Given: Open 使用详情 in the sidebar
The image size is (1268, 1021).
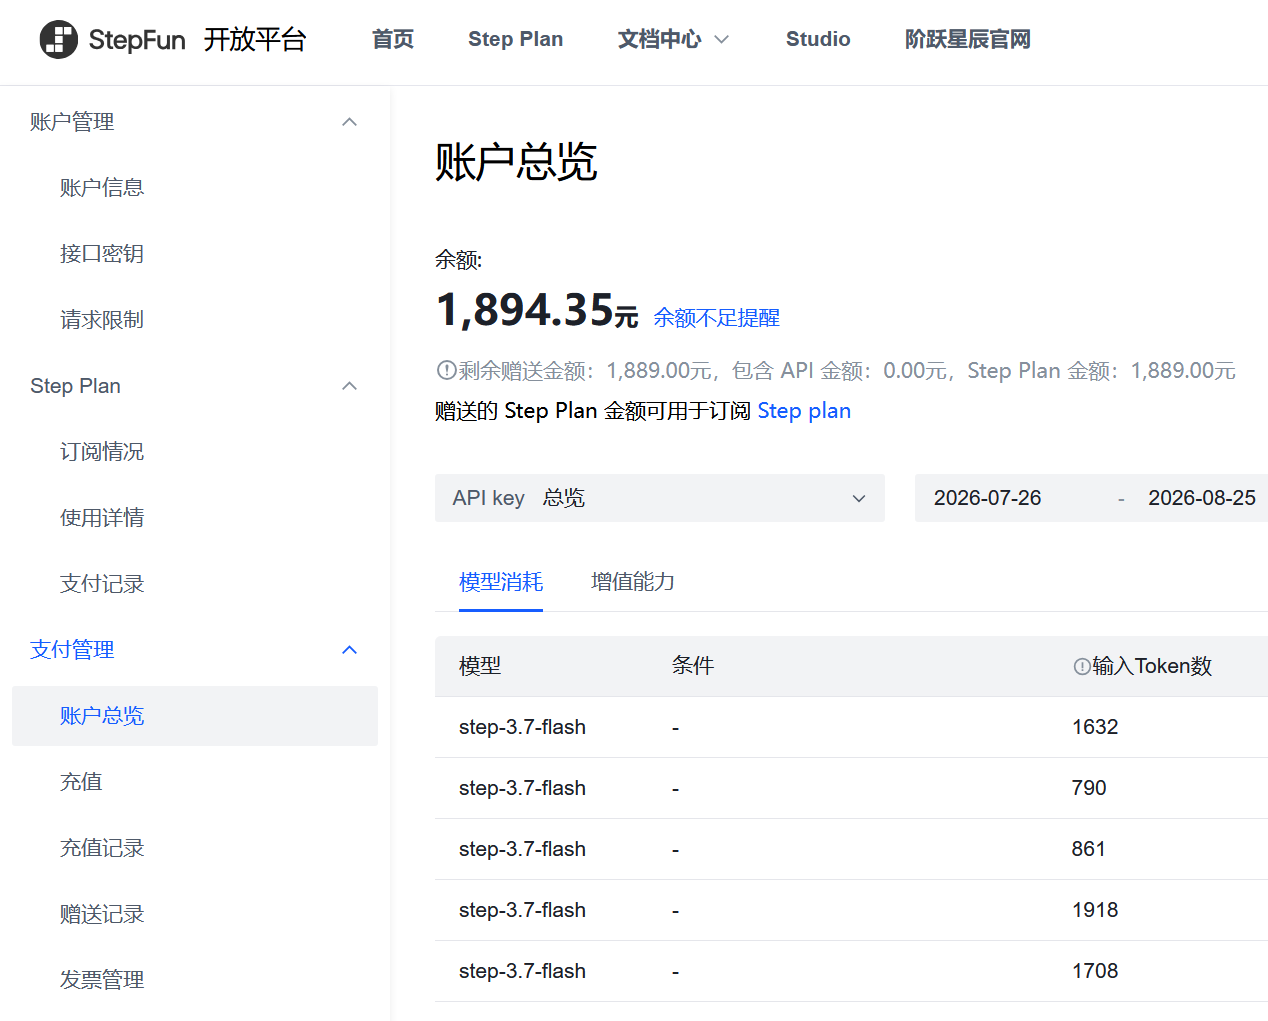Looking at the screenshot, I should coord(102,518).
